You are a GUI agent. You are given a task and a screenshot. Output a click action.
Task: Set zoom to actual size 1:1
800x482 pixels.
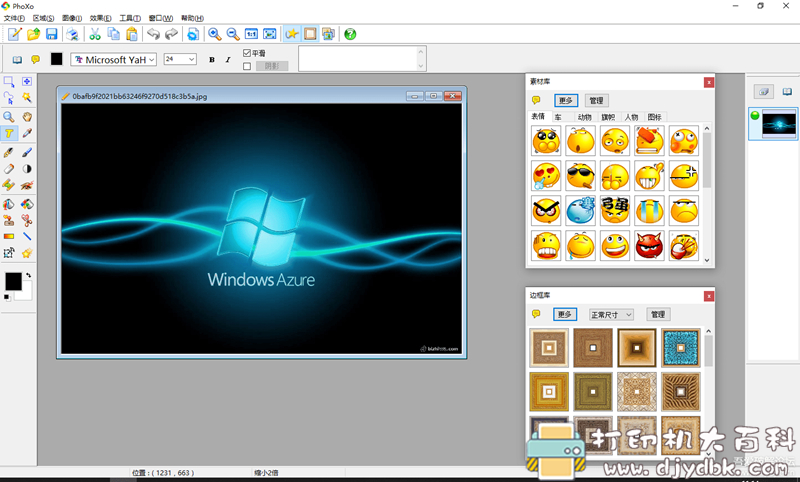[x=251, y=34]
